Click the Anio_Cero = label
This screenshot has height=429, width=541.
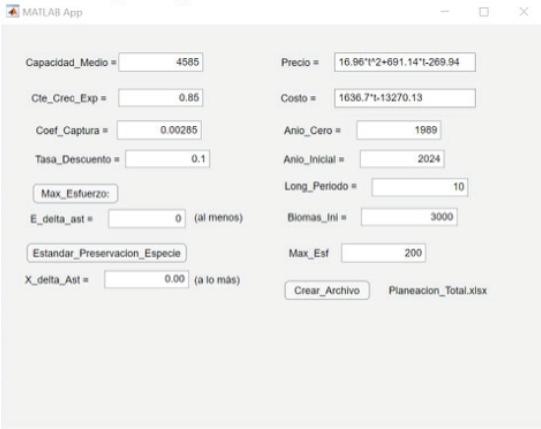tap(312, 130)
